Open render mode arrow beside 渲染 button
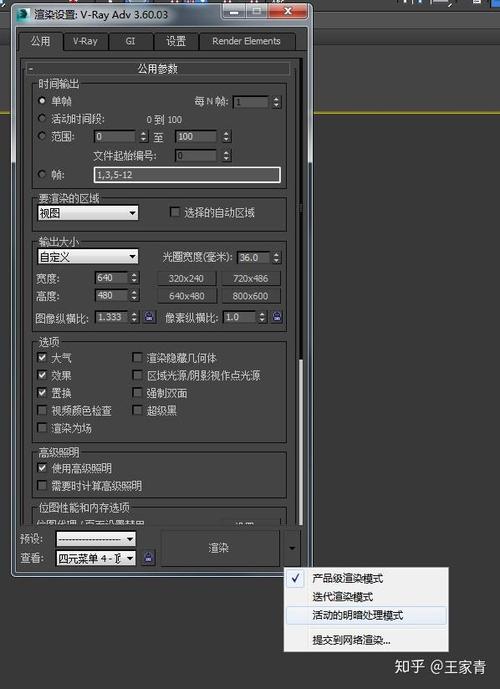 tap(292, 548)
